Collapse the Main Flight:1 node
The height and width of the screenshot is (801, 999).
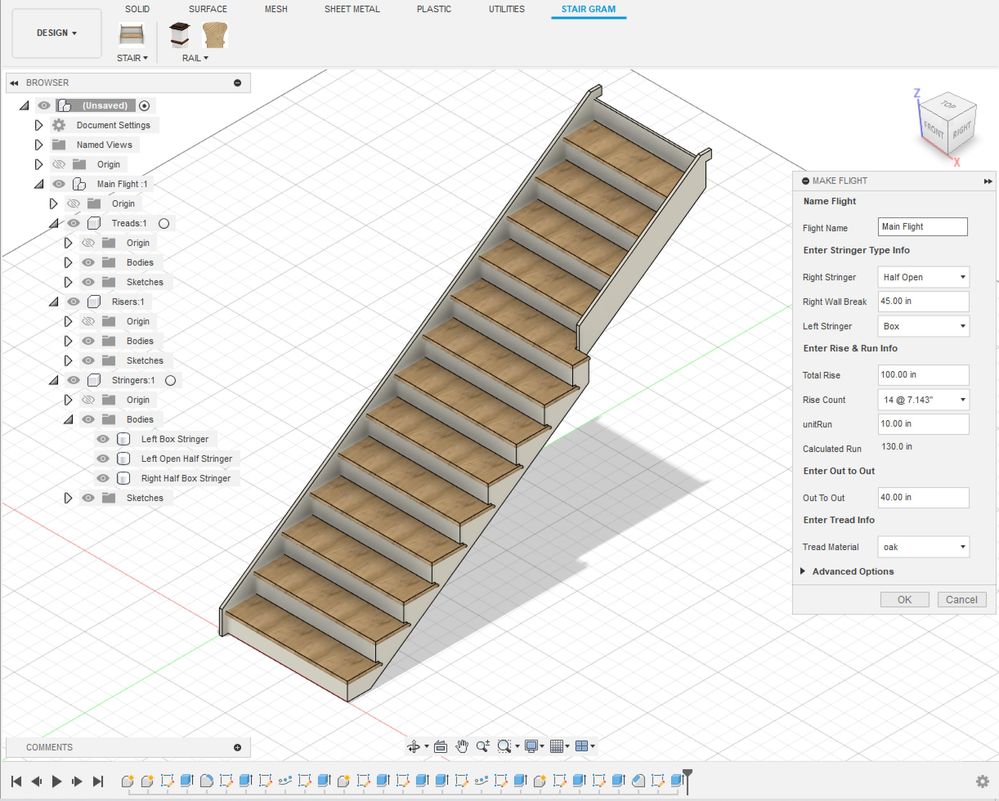(x=39, y=184)
